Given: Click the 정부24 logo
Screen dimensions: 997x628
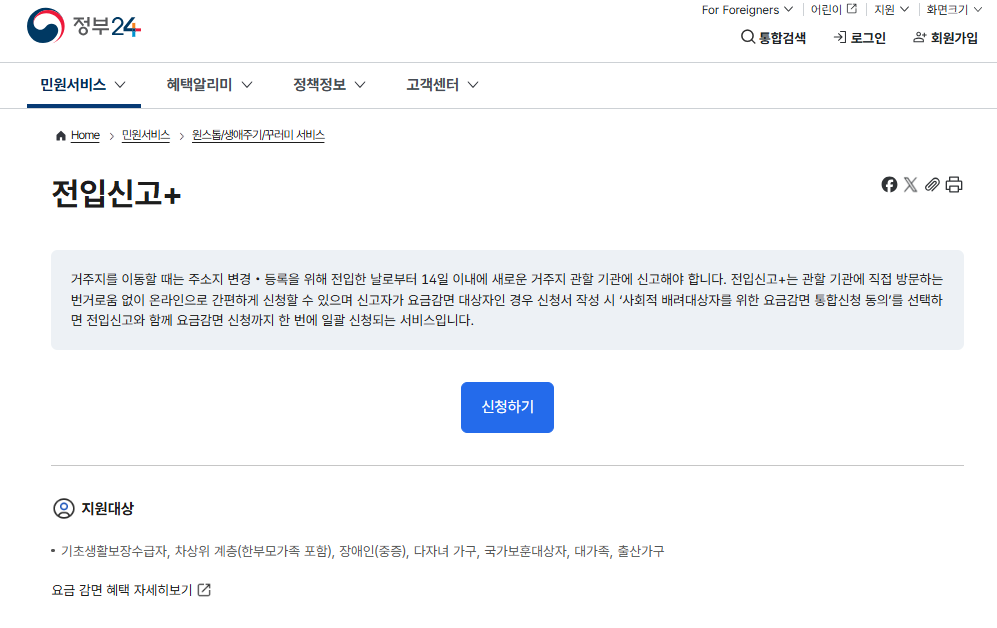Looking at the screenshot, I should point(83,25).
